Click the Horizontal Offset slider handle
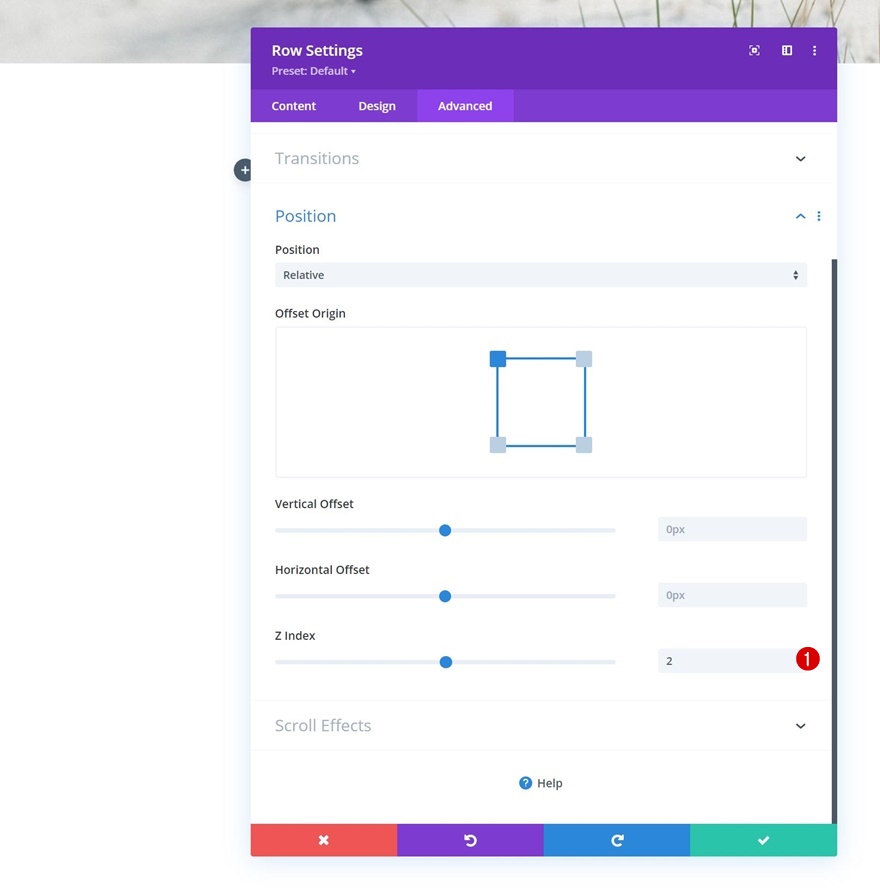Image resolution: width=880 pixels, height=890 pixels. (x=445, y=596)
